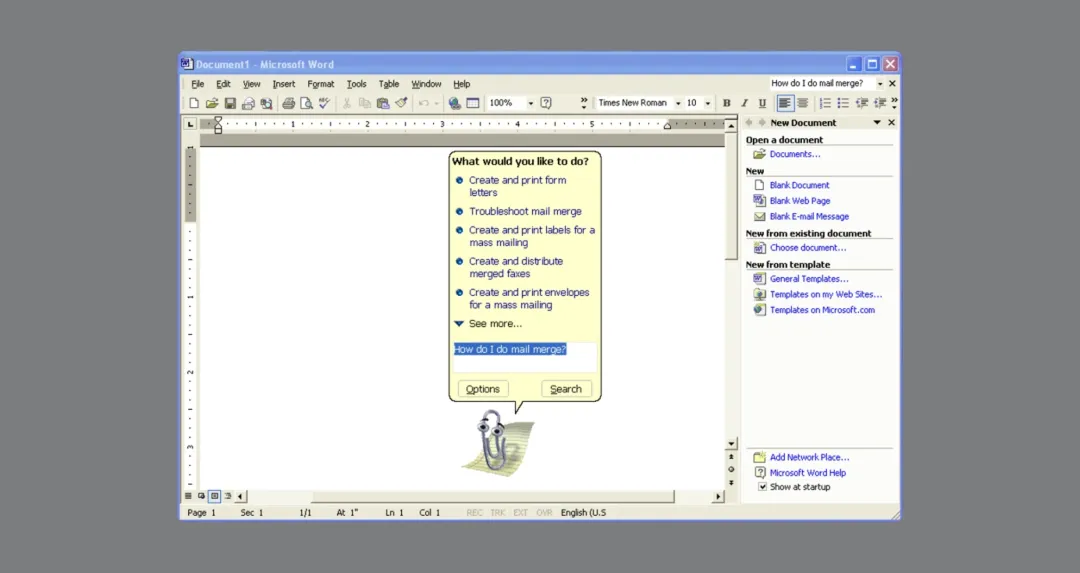The height and width of the screenshot is (573, 1080).
Task: Click the vertical scrollbar down arrow
Action: pos(731,444)
